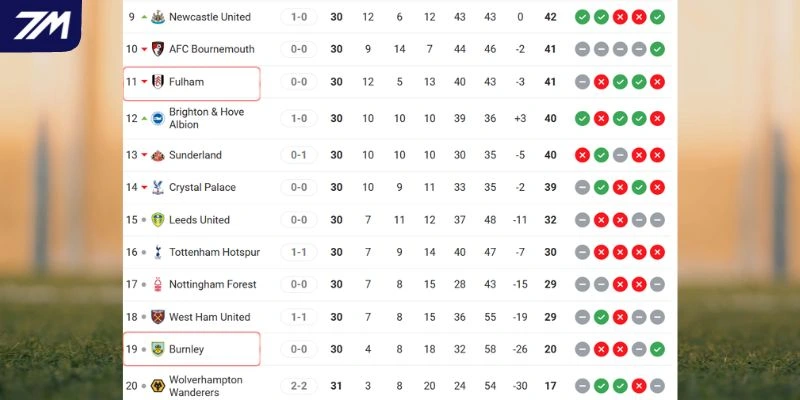Click the Tottenham Hotspur club crest

[x=157, y=252]
